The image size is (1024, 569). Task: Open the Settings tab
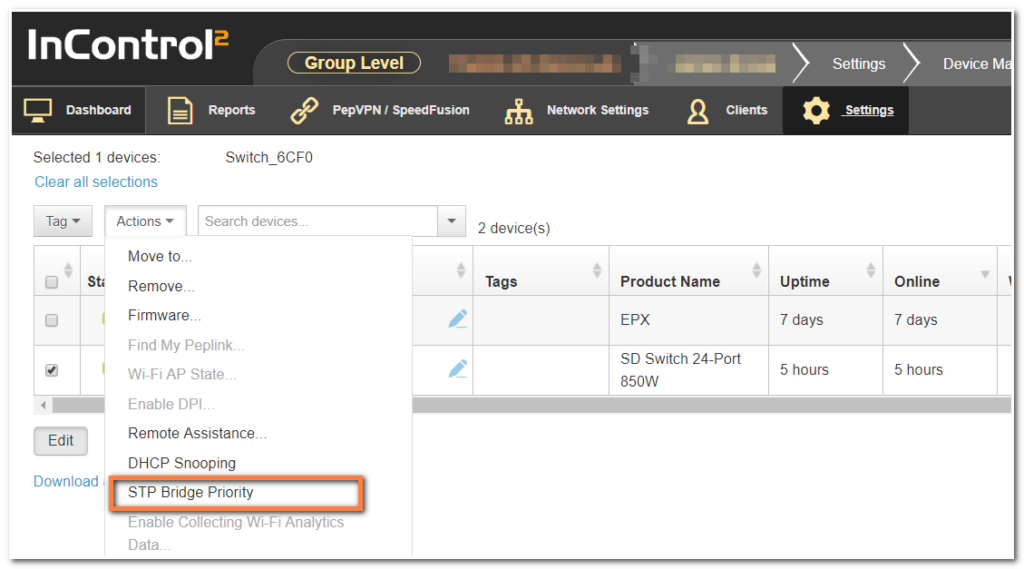(846, 110)
